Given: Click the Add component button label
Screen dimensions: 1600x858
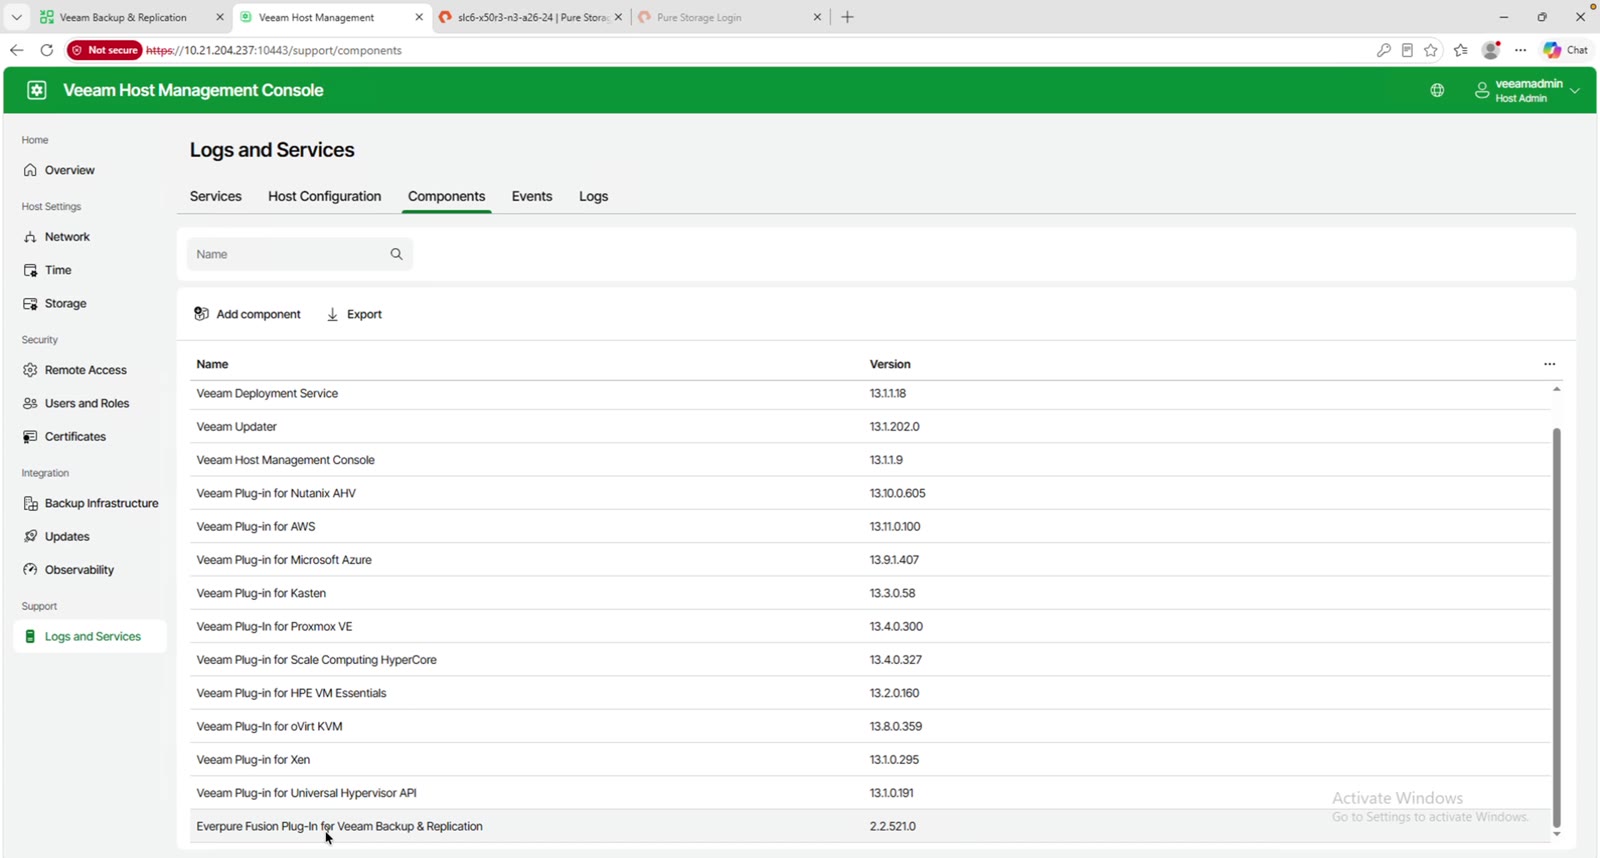Looking at the screenshot, I should 258,314.
